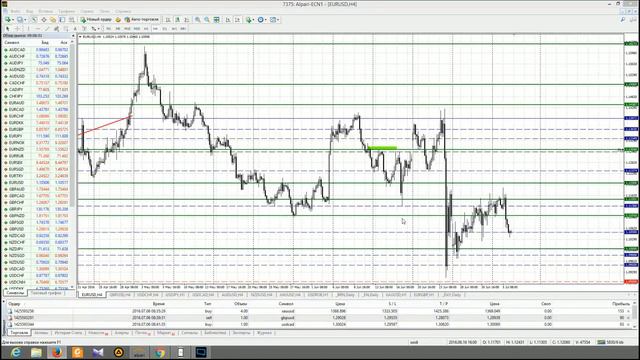The width and height of the screenshot is (640, 360).
Task: Select the cursor tool
Action: point(7,29)
